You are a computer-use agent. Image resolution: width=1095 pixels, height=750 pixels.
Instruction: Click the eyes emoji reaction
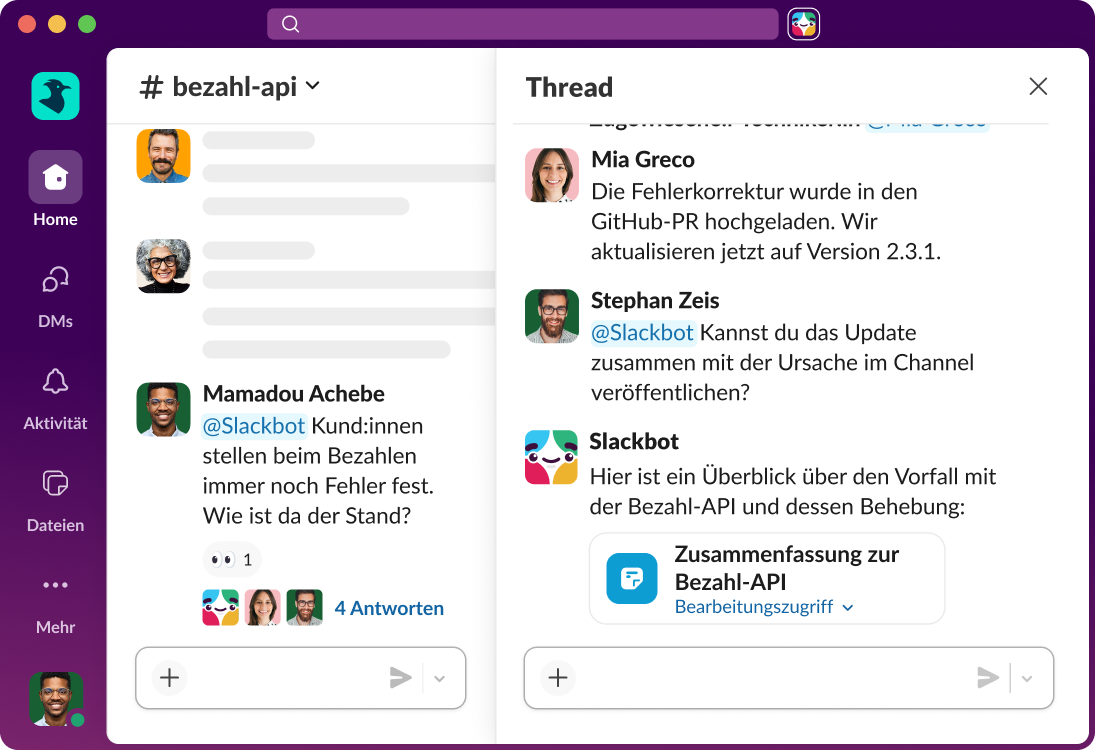click(x=232, y=559)
